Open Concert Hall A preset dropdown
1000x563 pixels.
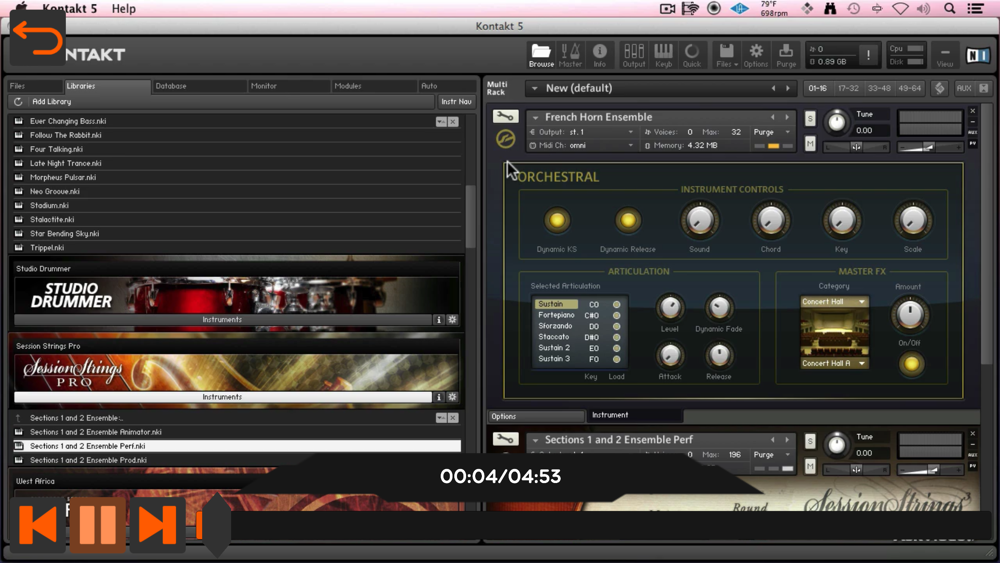point(834,363)
